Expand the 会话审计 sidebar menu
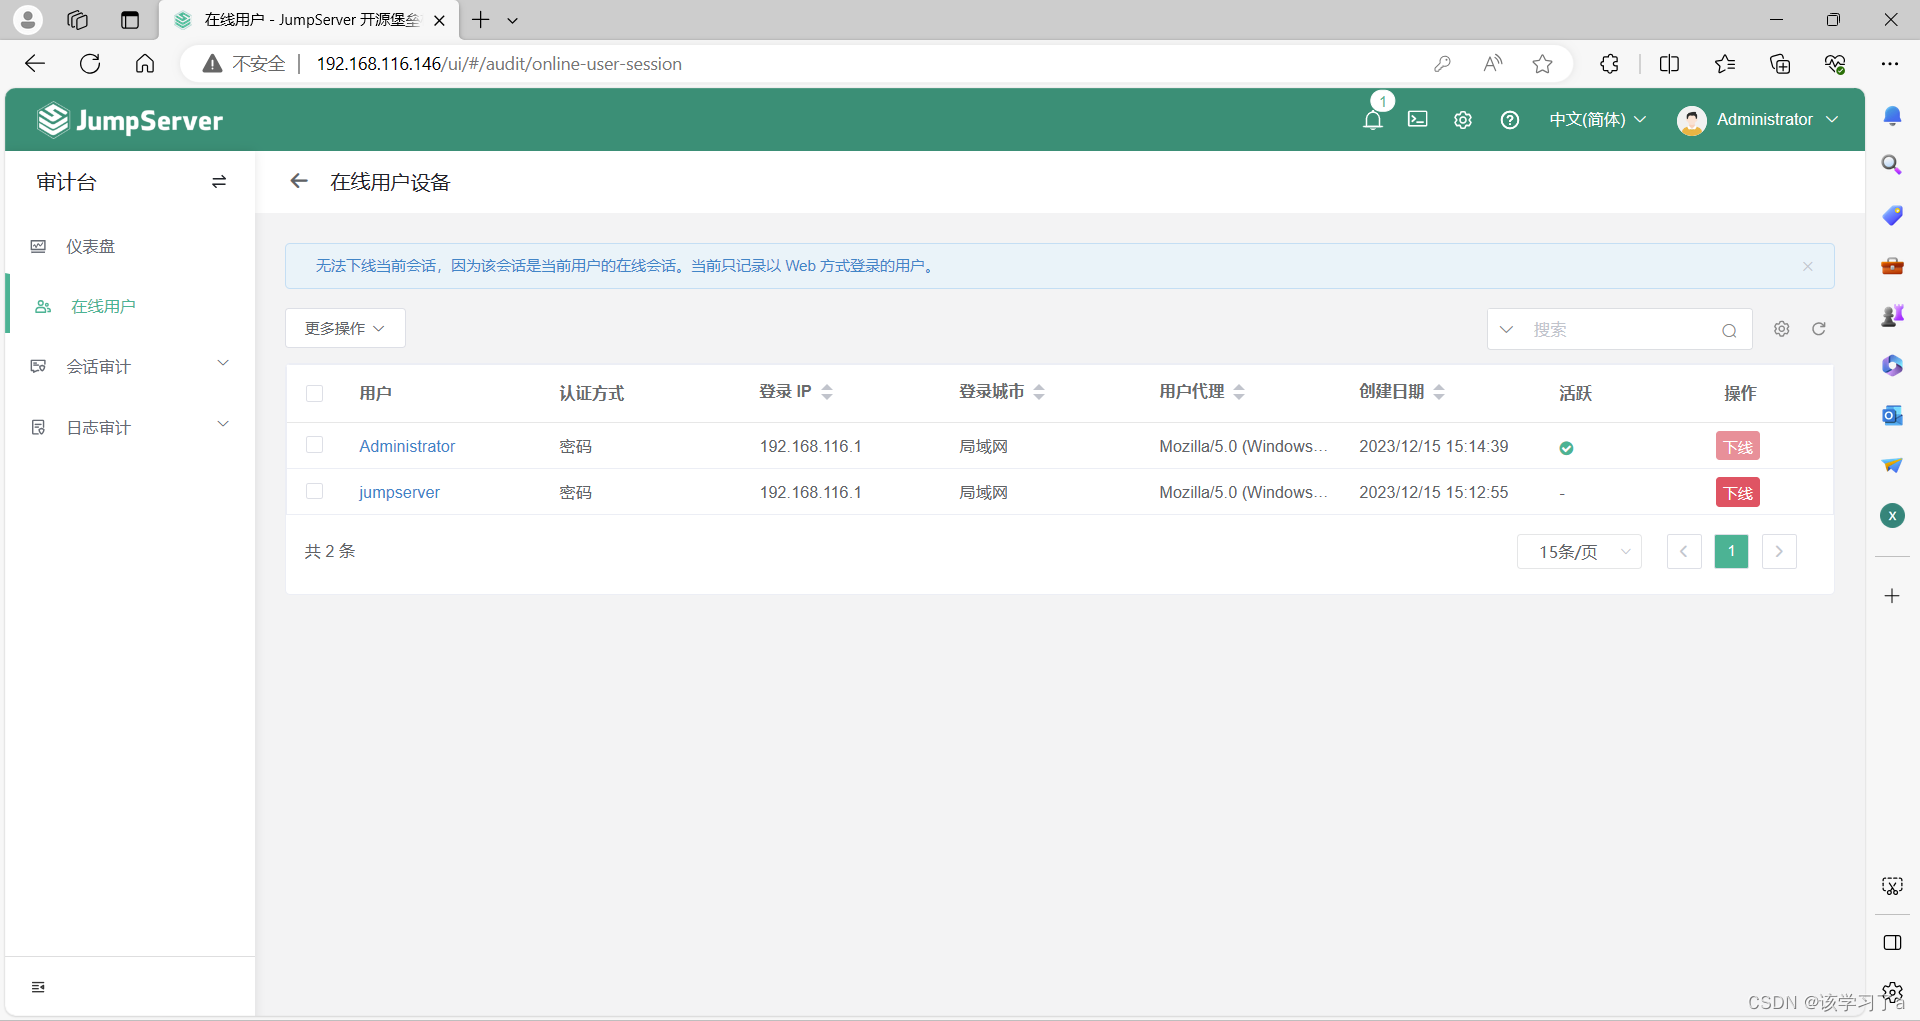 (x=130, y=366)
